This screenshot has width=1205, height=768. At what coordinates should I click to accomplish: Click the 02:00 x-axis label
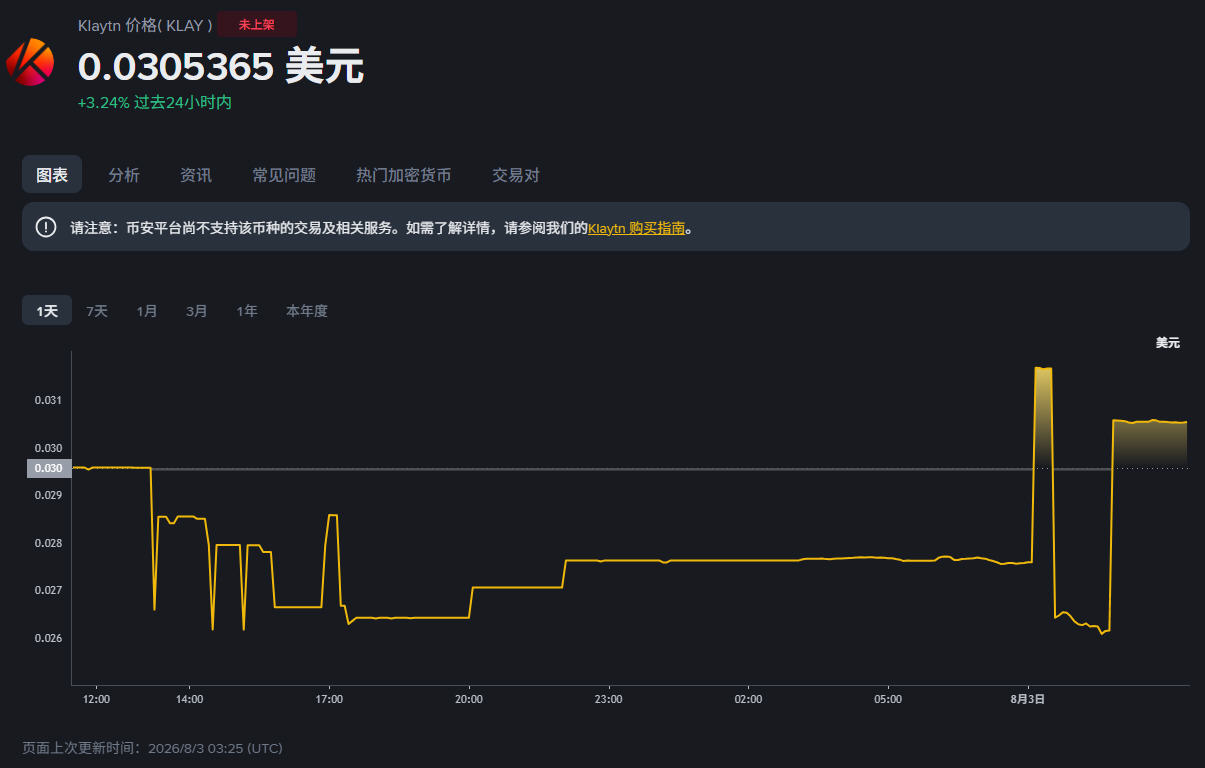pyautogui.click(x=747, y=699)
